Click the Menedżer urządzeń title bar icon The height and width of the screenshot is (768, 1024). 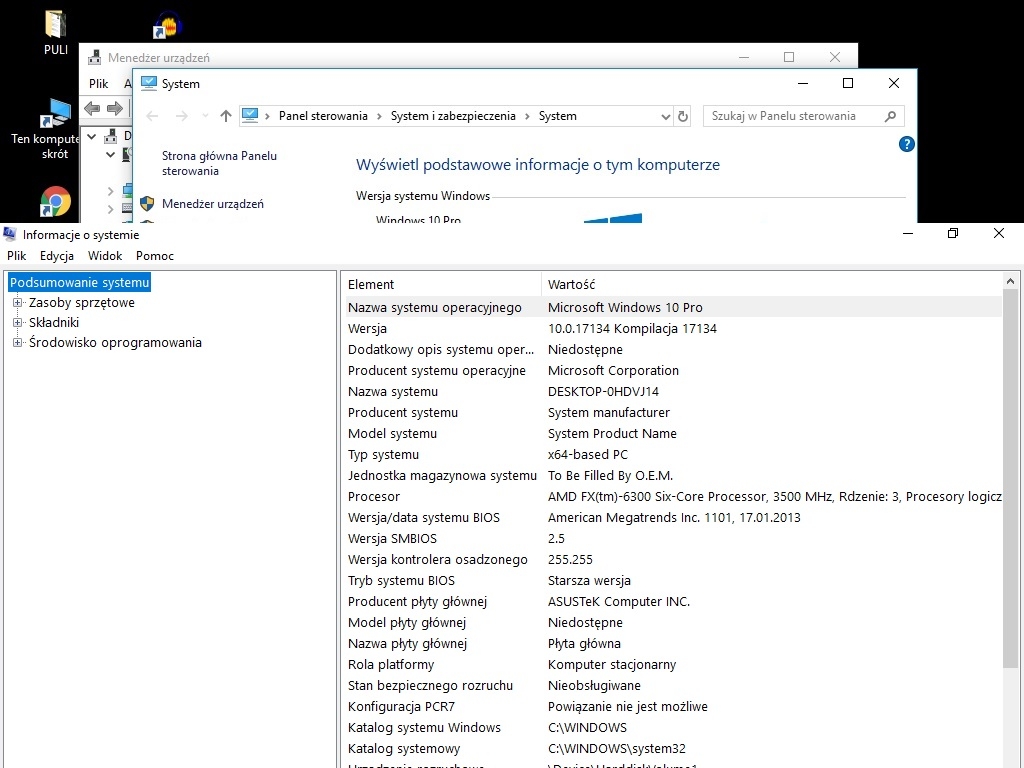[95, 57]
